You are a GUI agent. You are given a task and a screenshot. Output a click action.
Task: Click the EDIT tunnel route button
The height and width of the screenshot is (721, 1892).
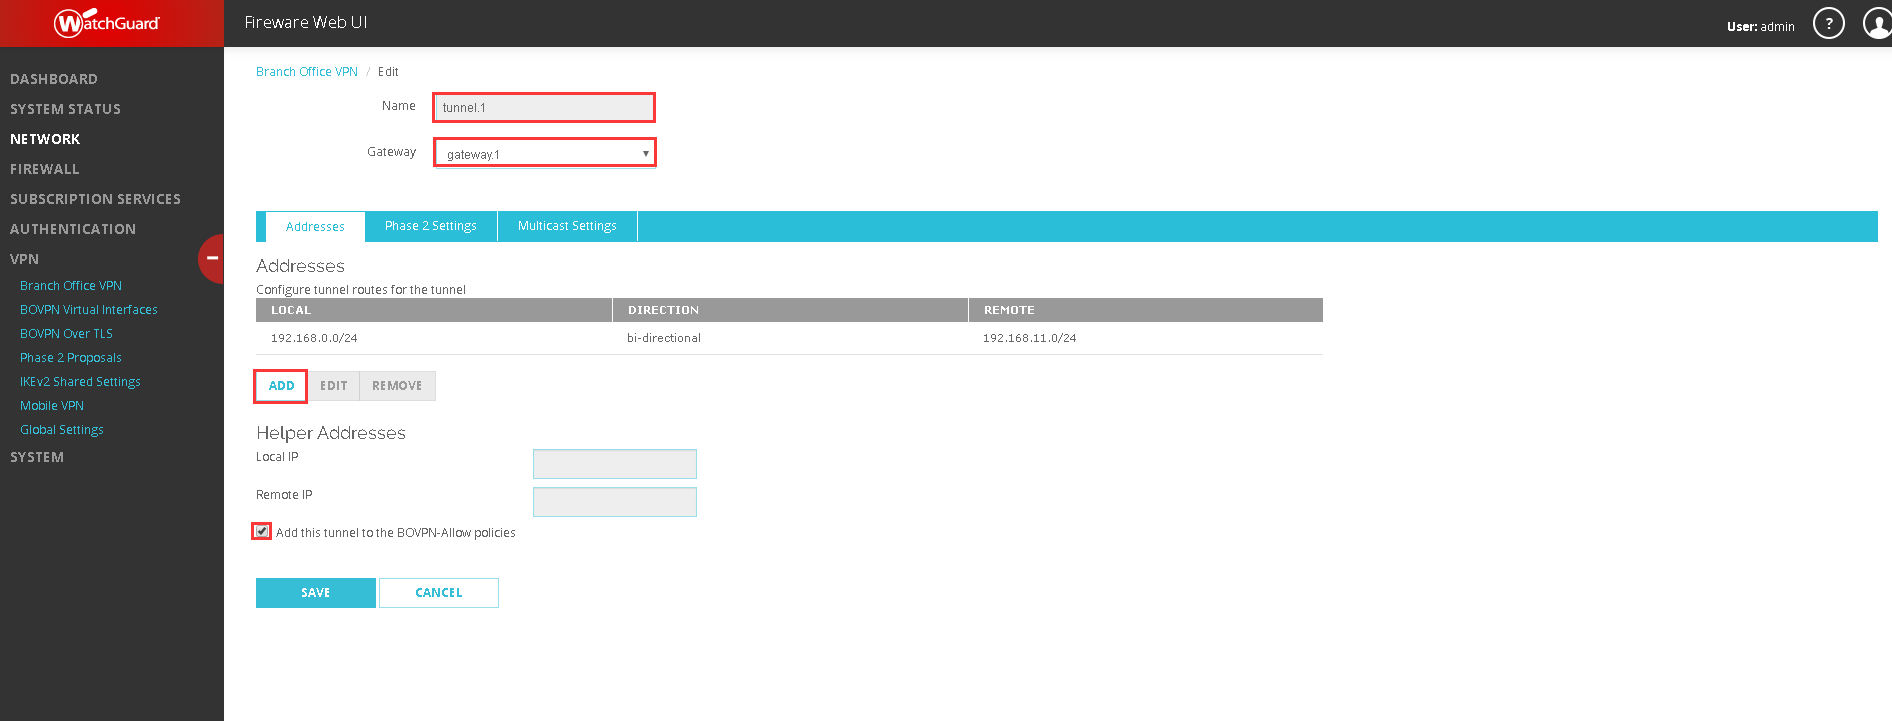pyautogui.click(x=334, y=386)
